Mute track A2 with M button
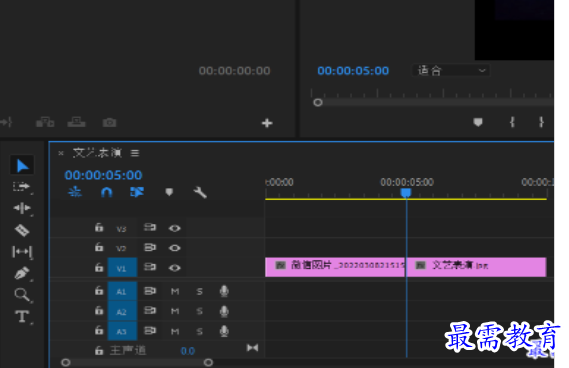 (x=175, y=311)
